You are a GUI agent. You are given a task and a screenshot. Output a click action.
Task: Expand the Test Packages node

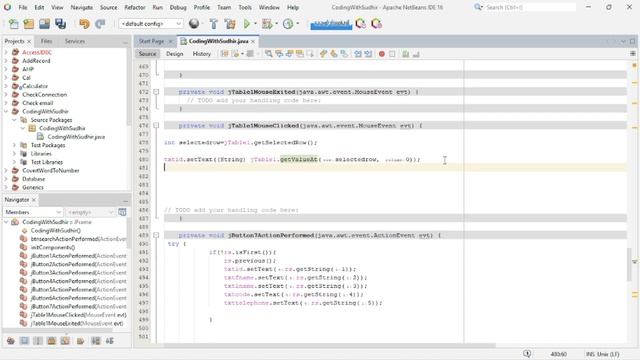click(x=14, y=145)
